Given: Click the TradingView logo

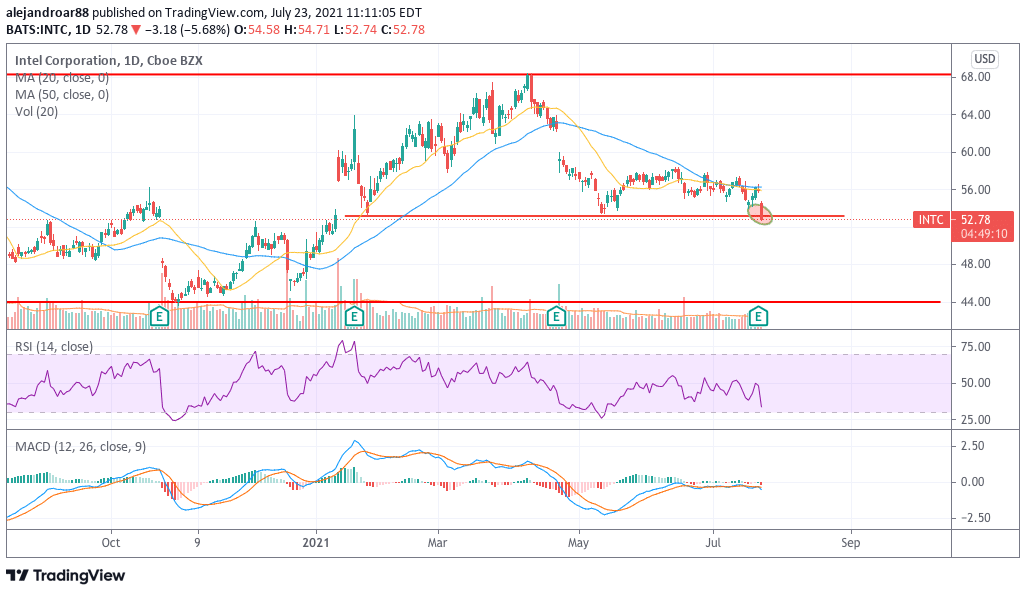Looking at the screenshot, I should 65,576.
